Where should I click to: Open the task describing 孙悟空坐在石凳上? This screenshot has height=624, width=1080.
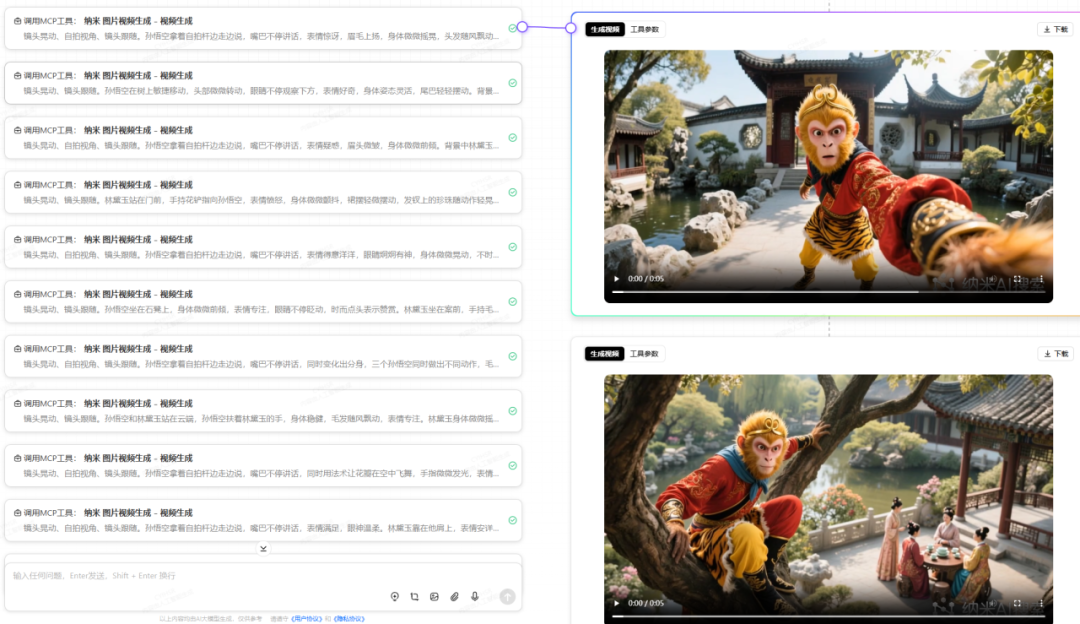tap(263, 302)
